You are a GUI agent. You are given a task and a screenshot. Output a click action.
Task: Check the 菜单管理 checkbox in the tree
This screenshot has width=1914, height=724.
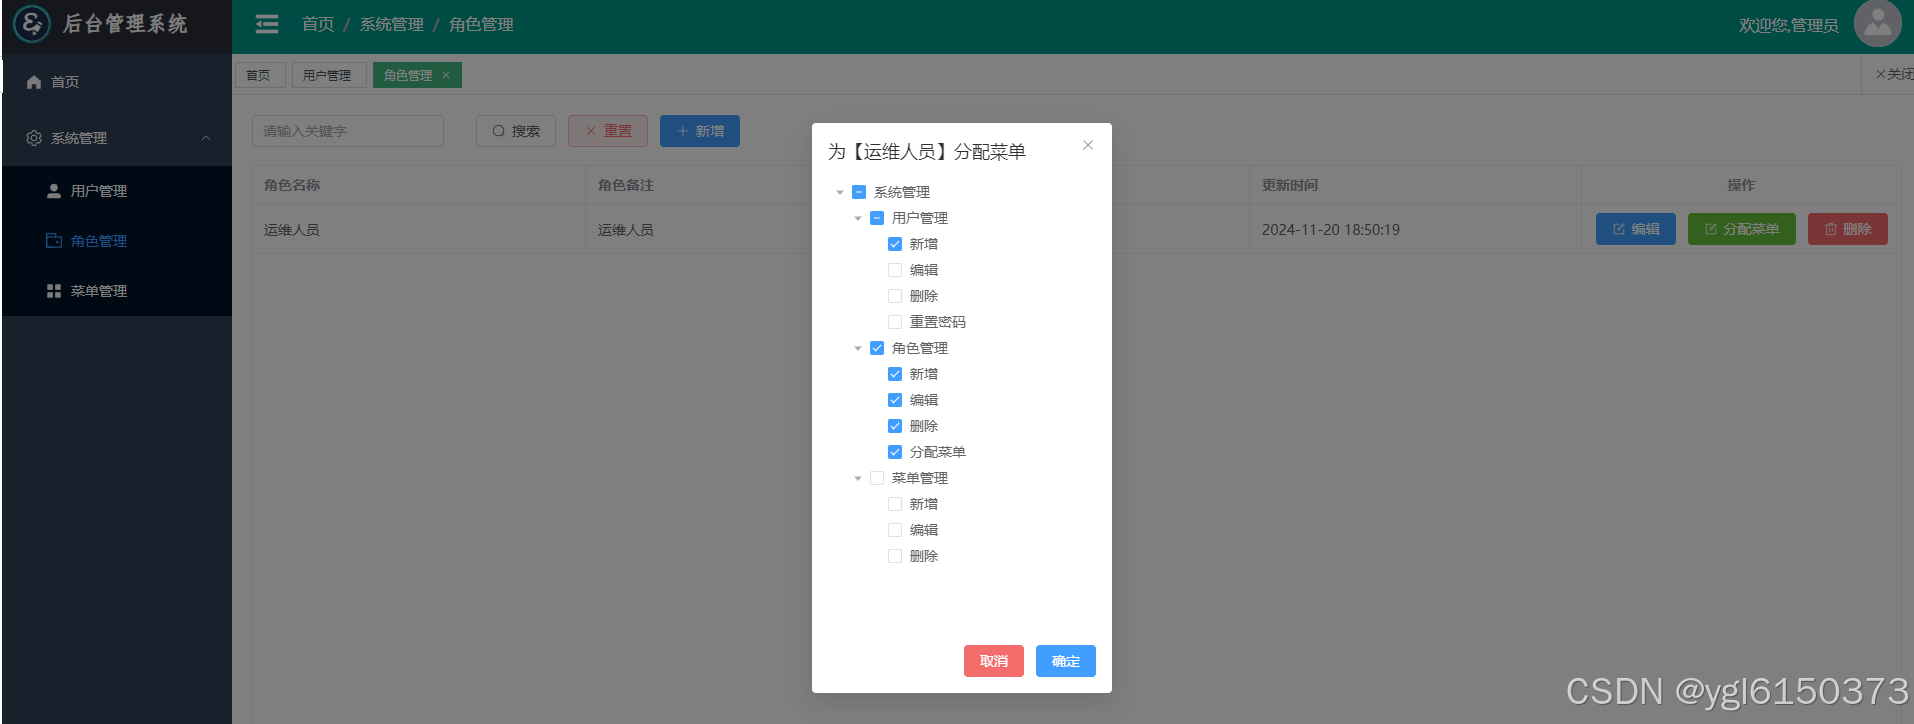click(x=877, y=478)
